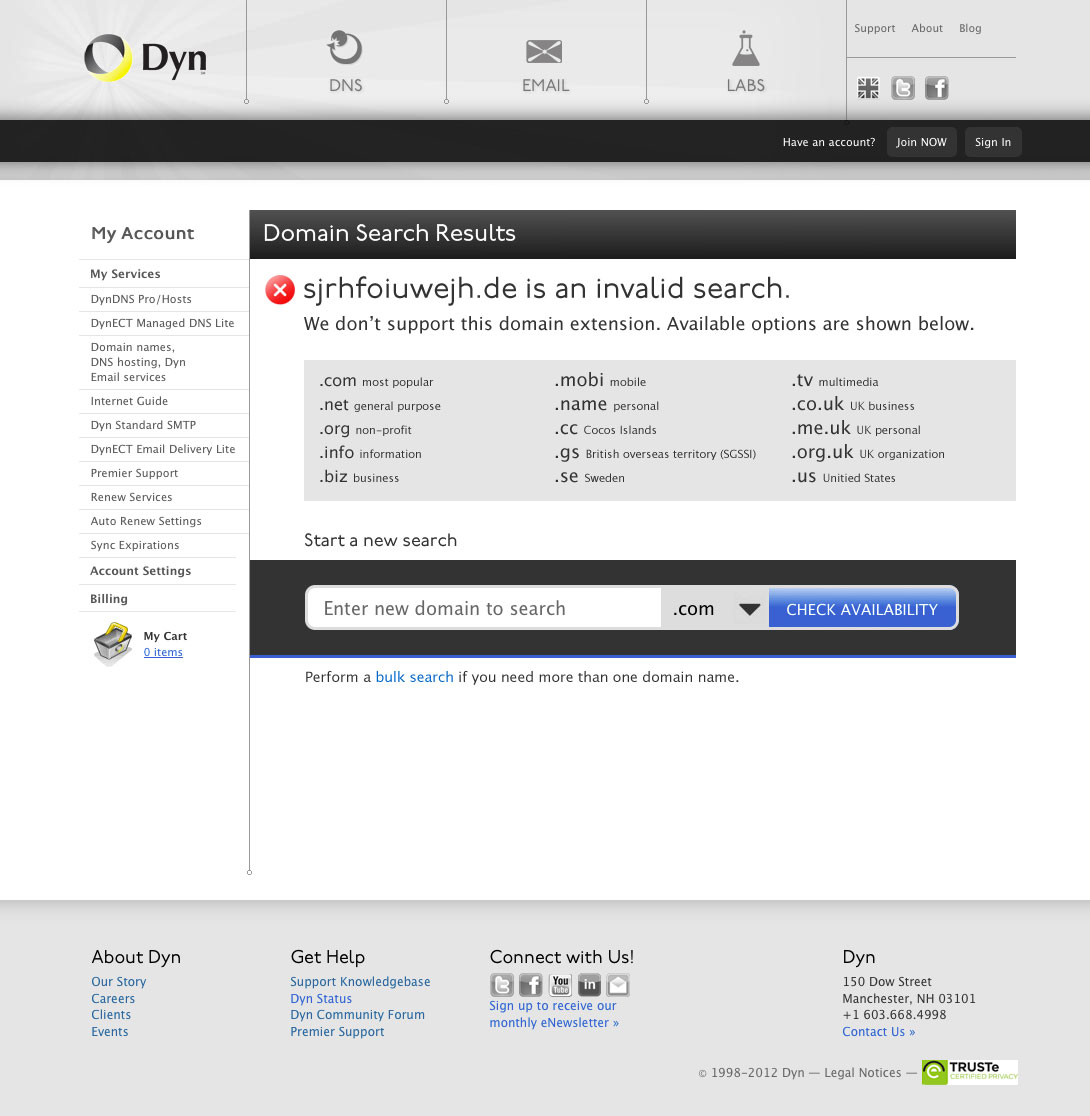Viewport: 1090px width, 1116px height.
Task: Open the '0 items' cart link
Action: point(163,652)
